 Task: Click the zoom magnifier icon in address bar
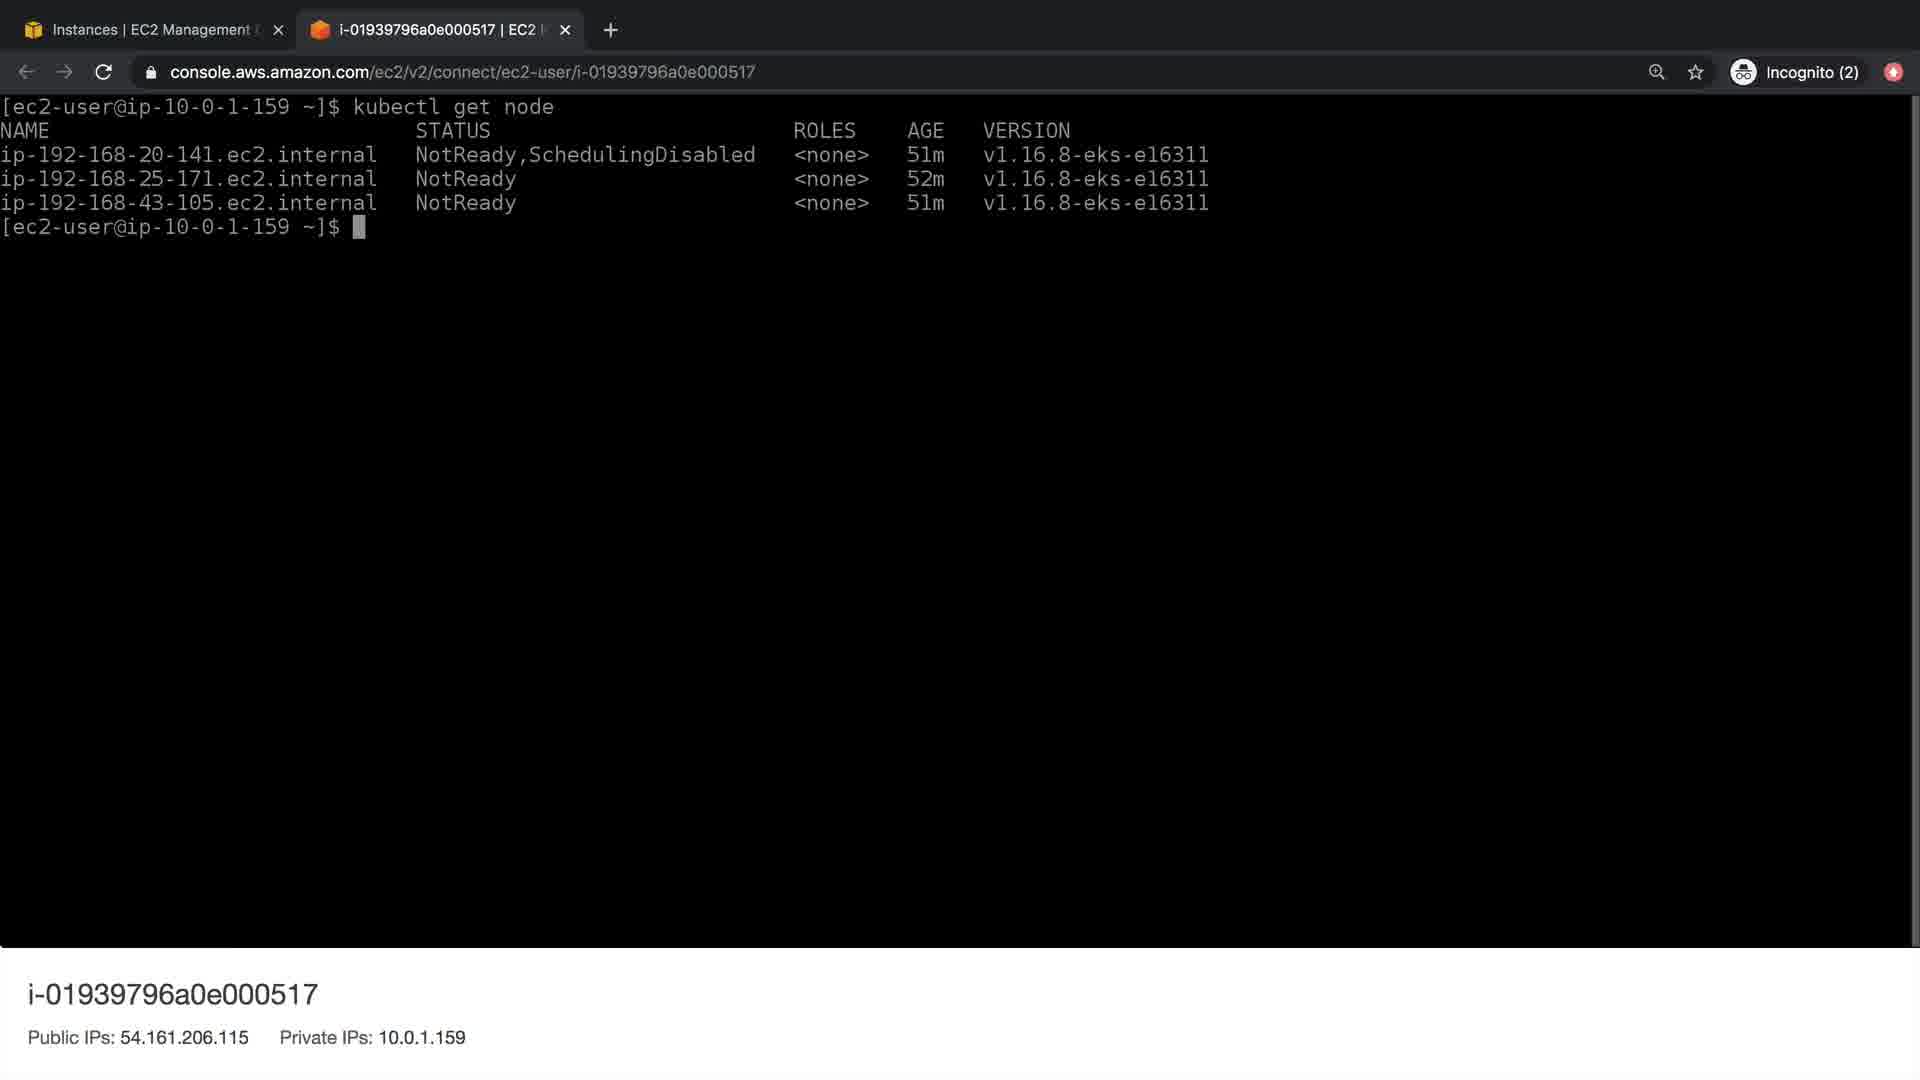click(1657, 72)
